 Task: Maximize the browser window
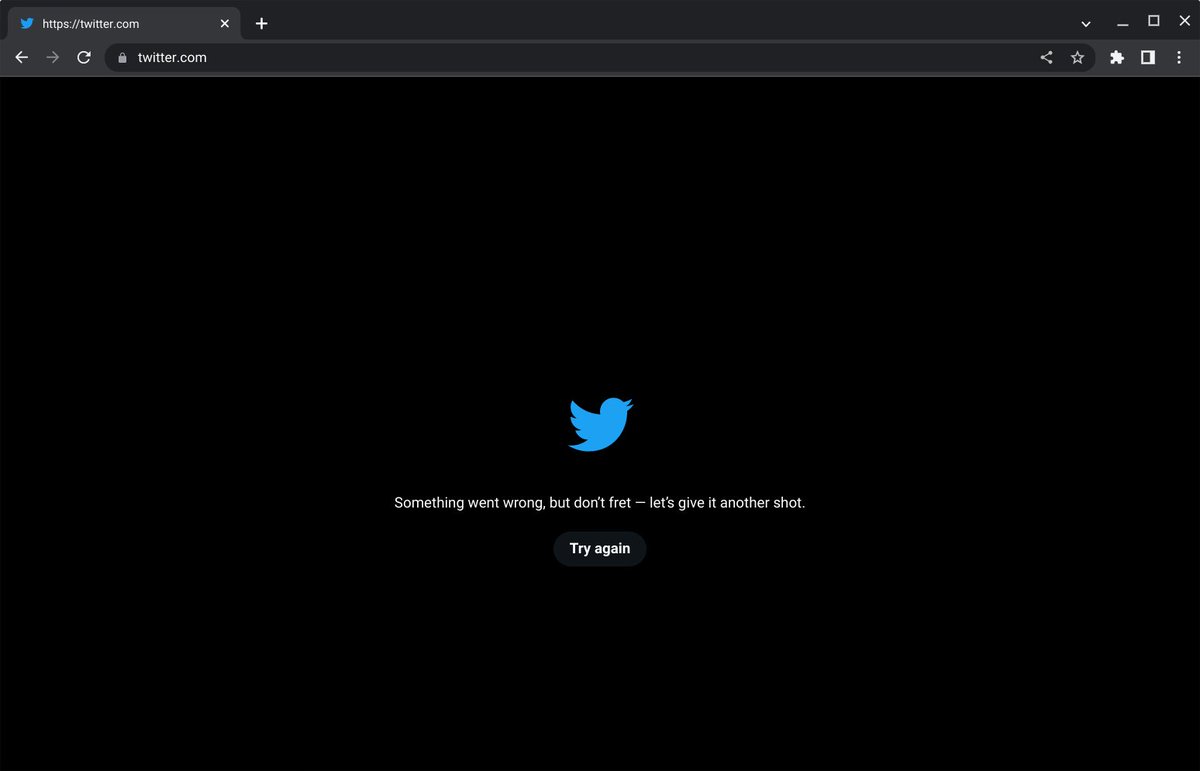click(1153, 21)
